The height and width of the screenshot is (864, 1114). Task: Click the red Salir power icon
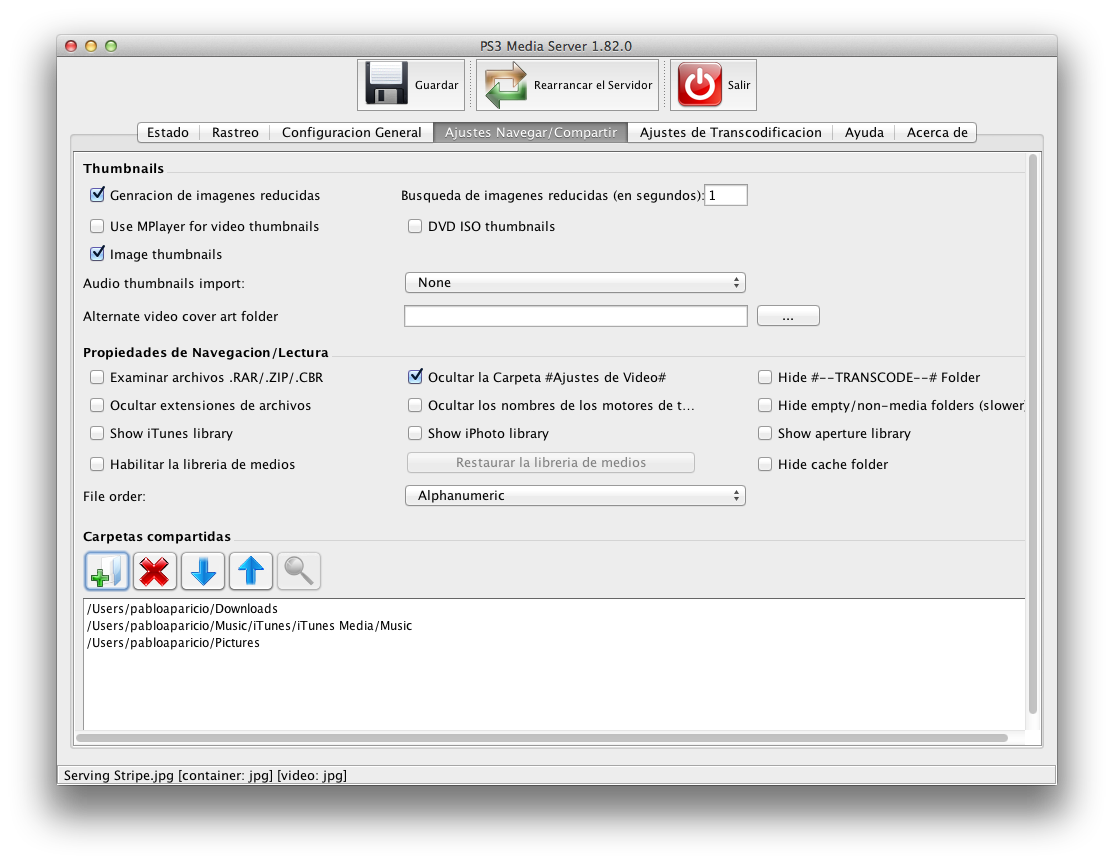click(699, 85)
